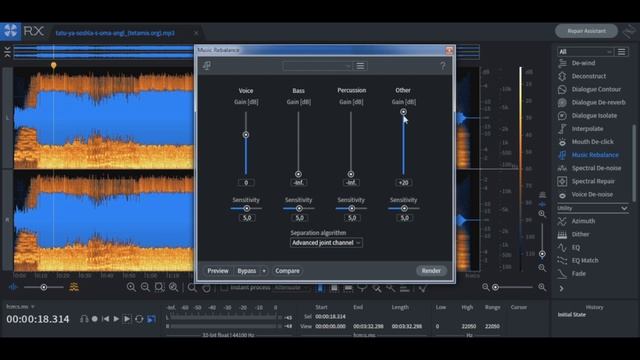Open the Deconstruct module

click(x=588, y=76)
